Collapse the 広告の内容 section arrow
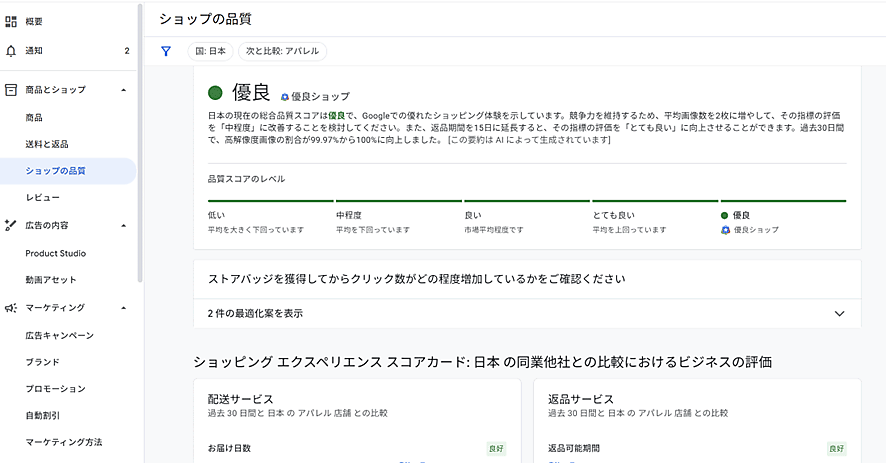 click(124, 226)
